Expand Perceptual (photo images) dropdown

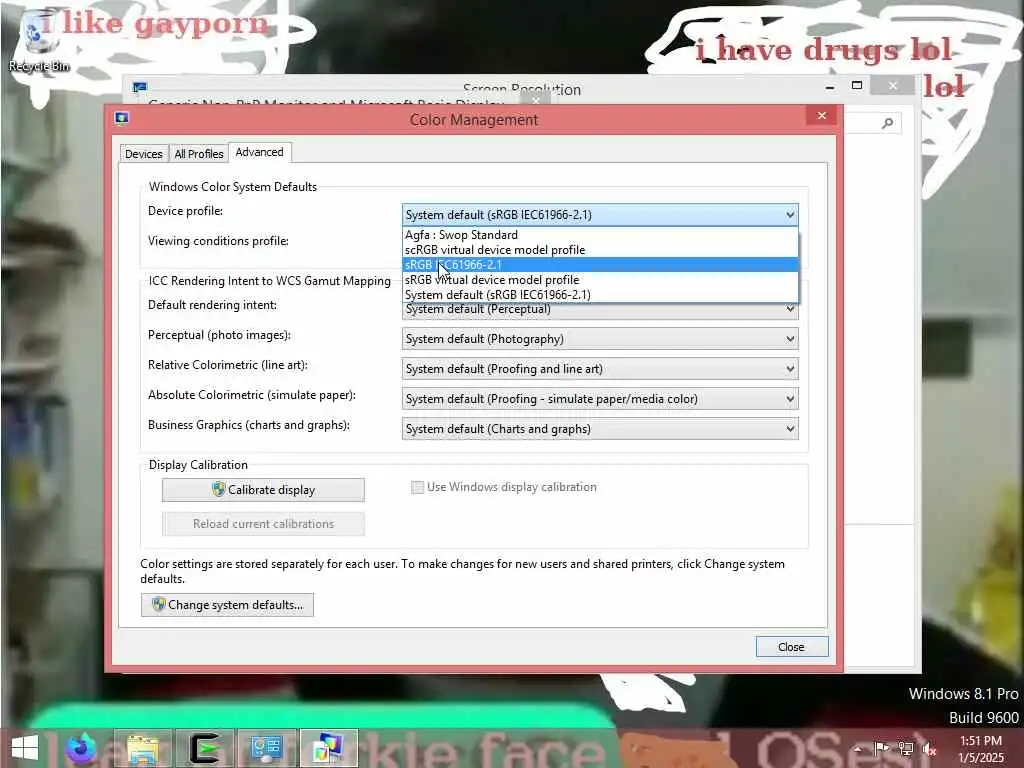pos(600,339)
